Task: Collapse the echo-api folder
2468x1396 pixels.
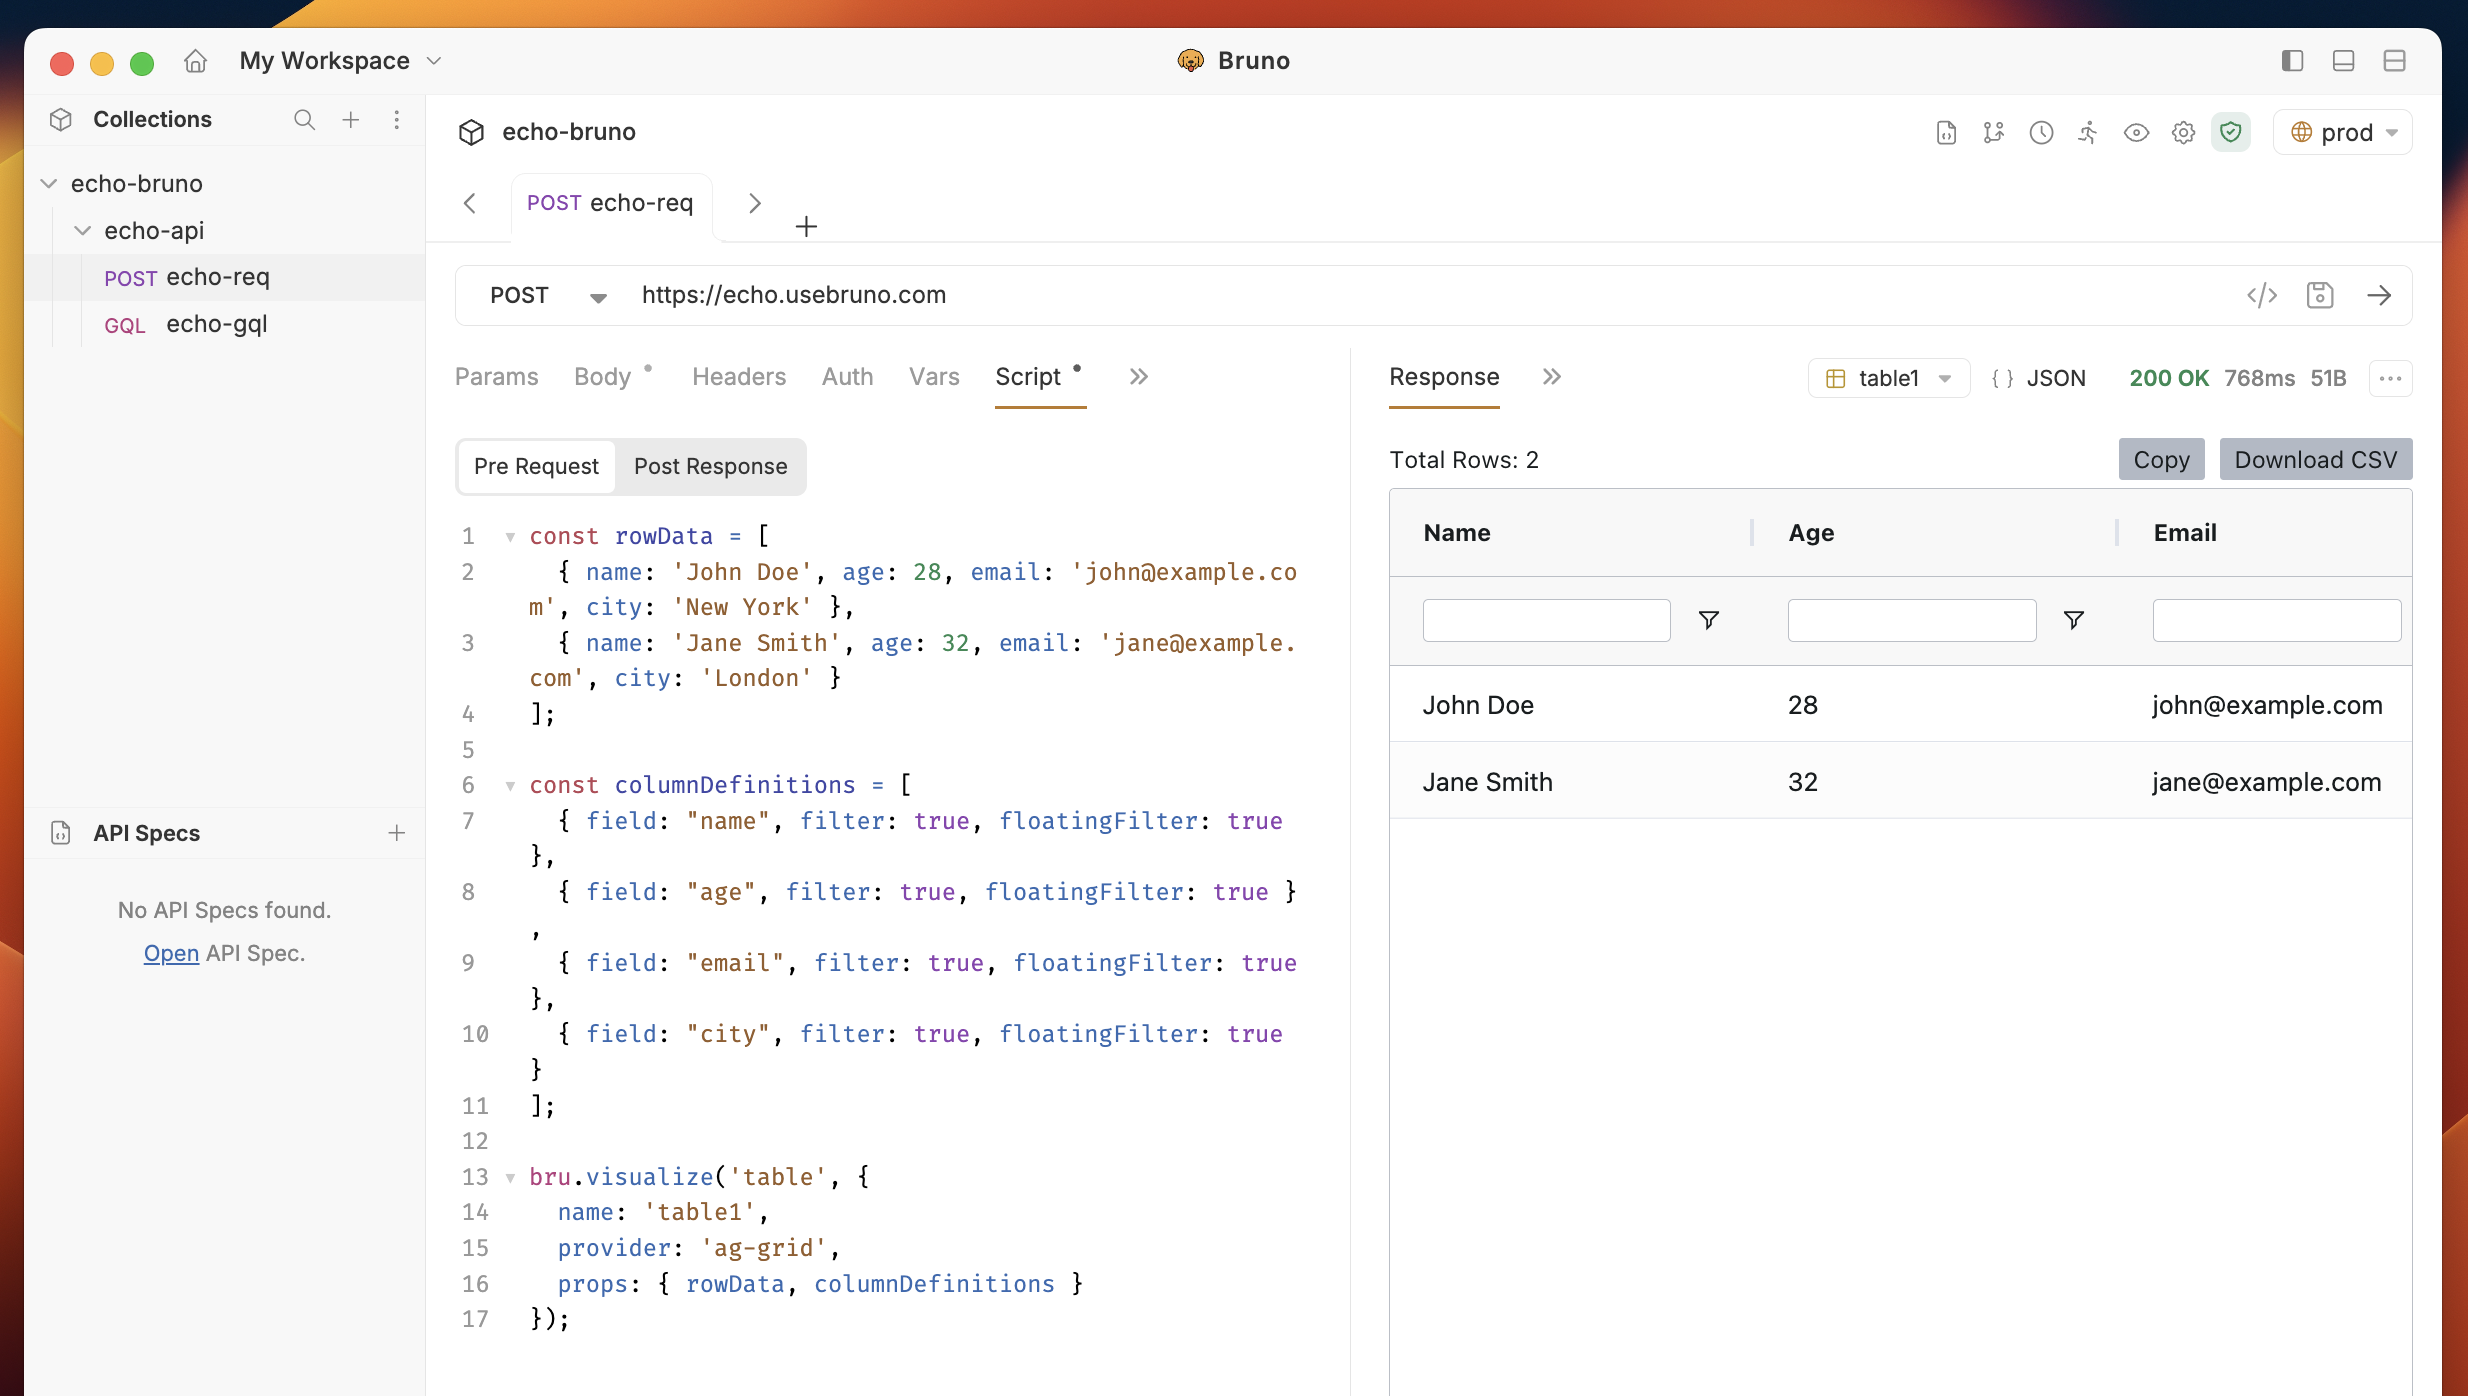Action: point(83,231)
